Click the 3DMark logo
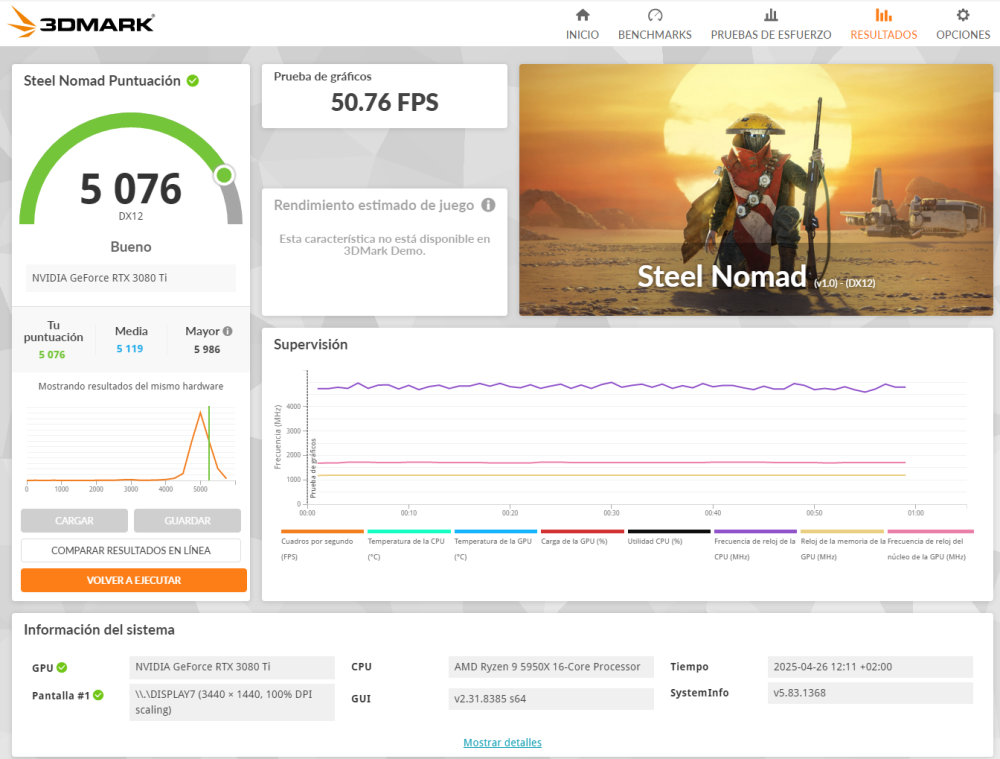This screenshot has width=1000, height=759. 81,22
